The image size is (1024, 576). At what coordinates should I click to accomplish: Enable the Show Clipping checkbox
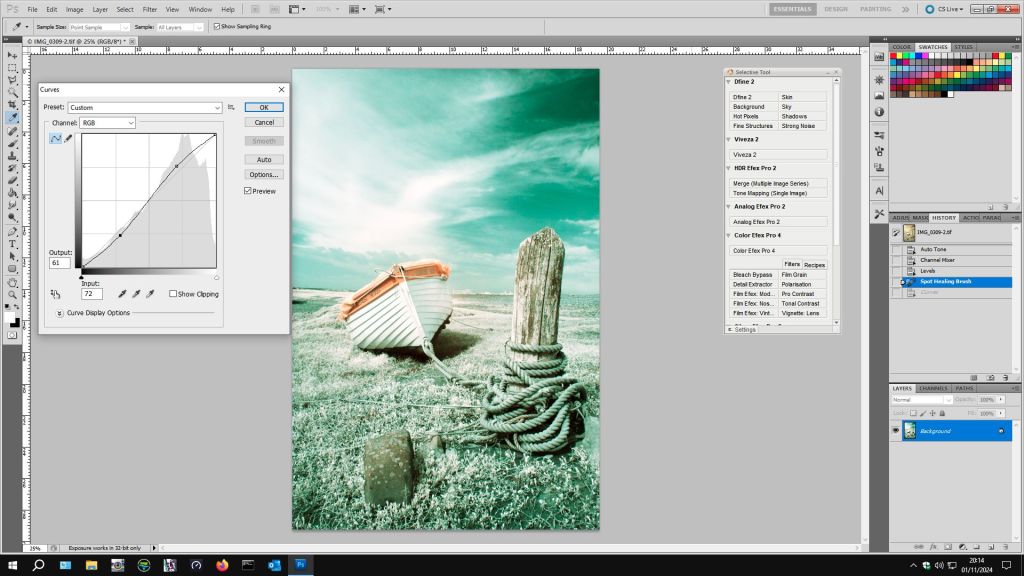click(x=173, y=294)
